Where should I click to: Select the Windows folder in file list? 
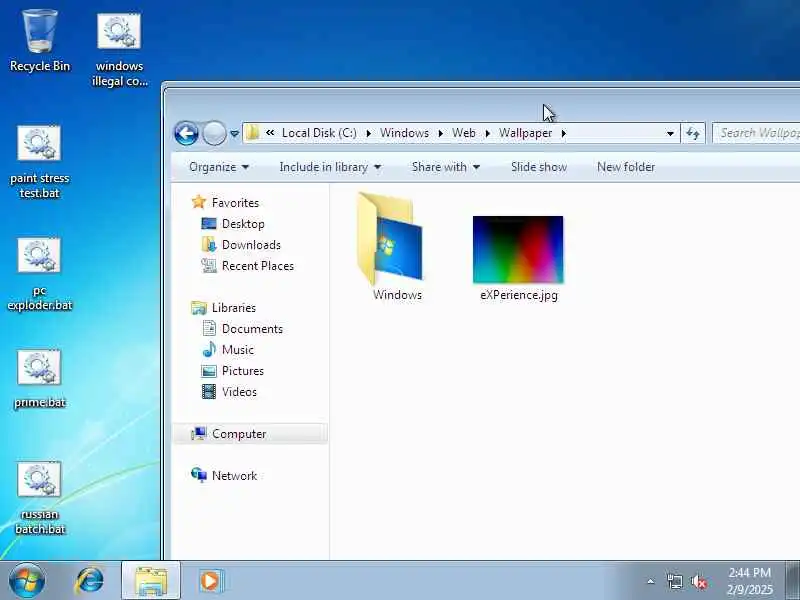coord(393,246)
